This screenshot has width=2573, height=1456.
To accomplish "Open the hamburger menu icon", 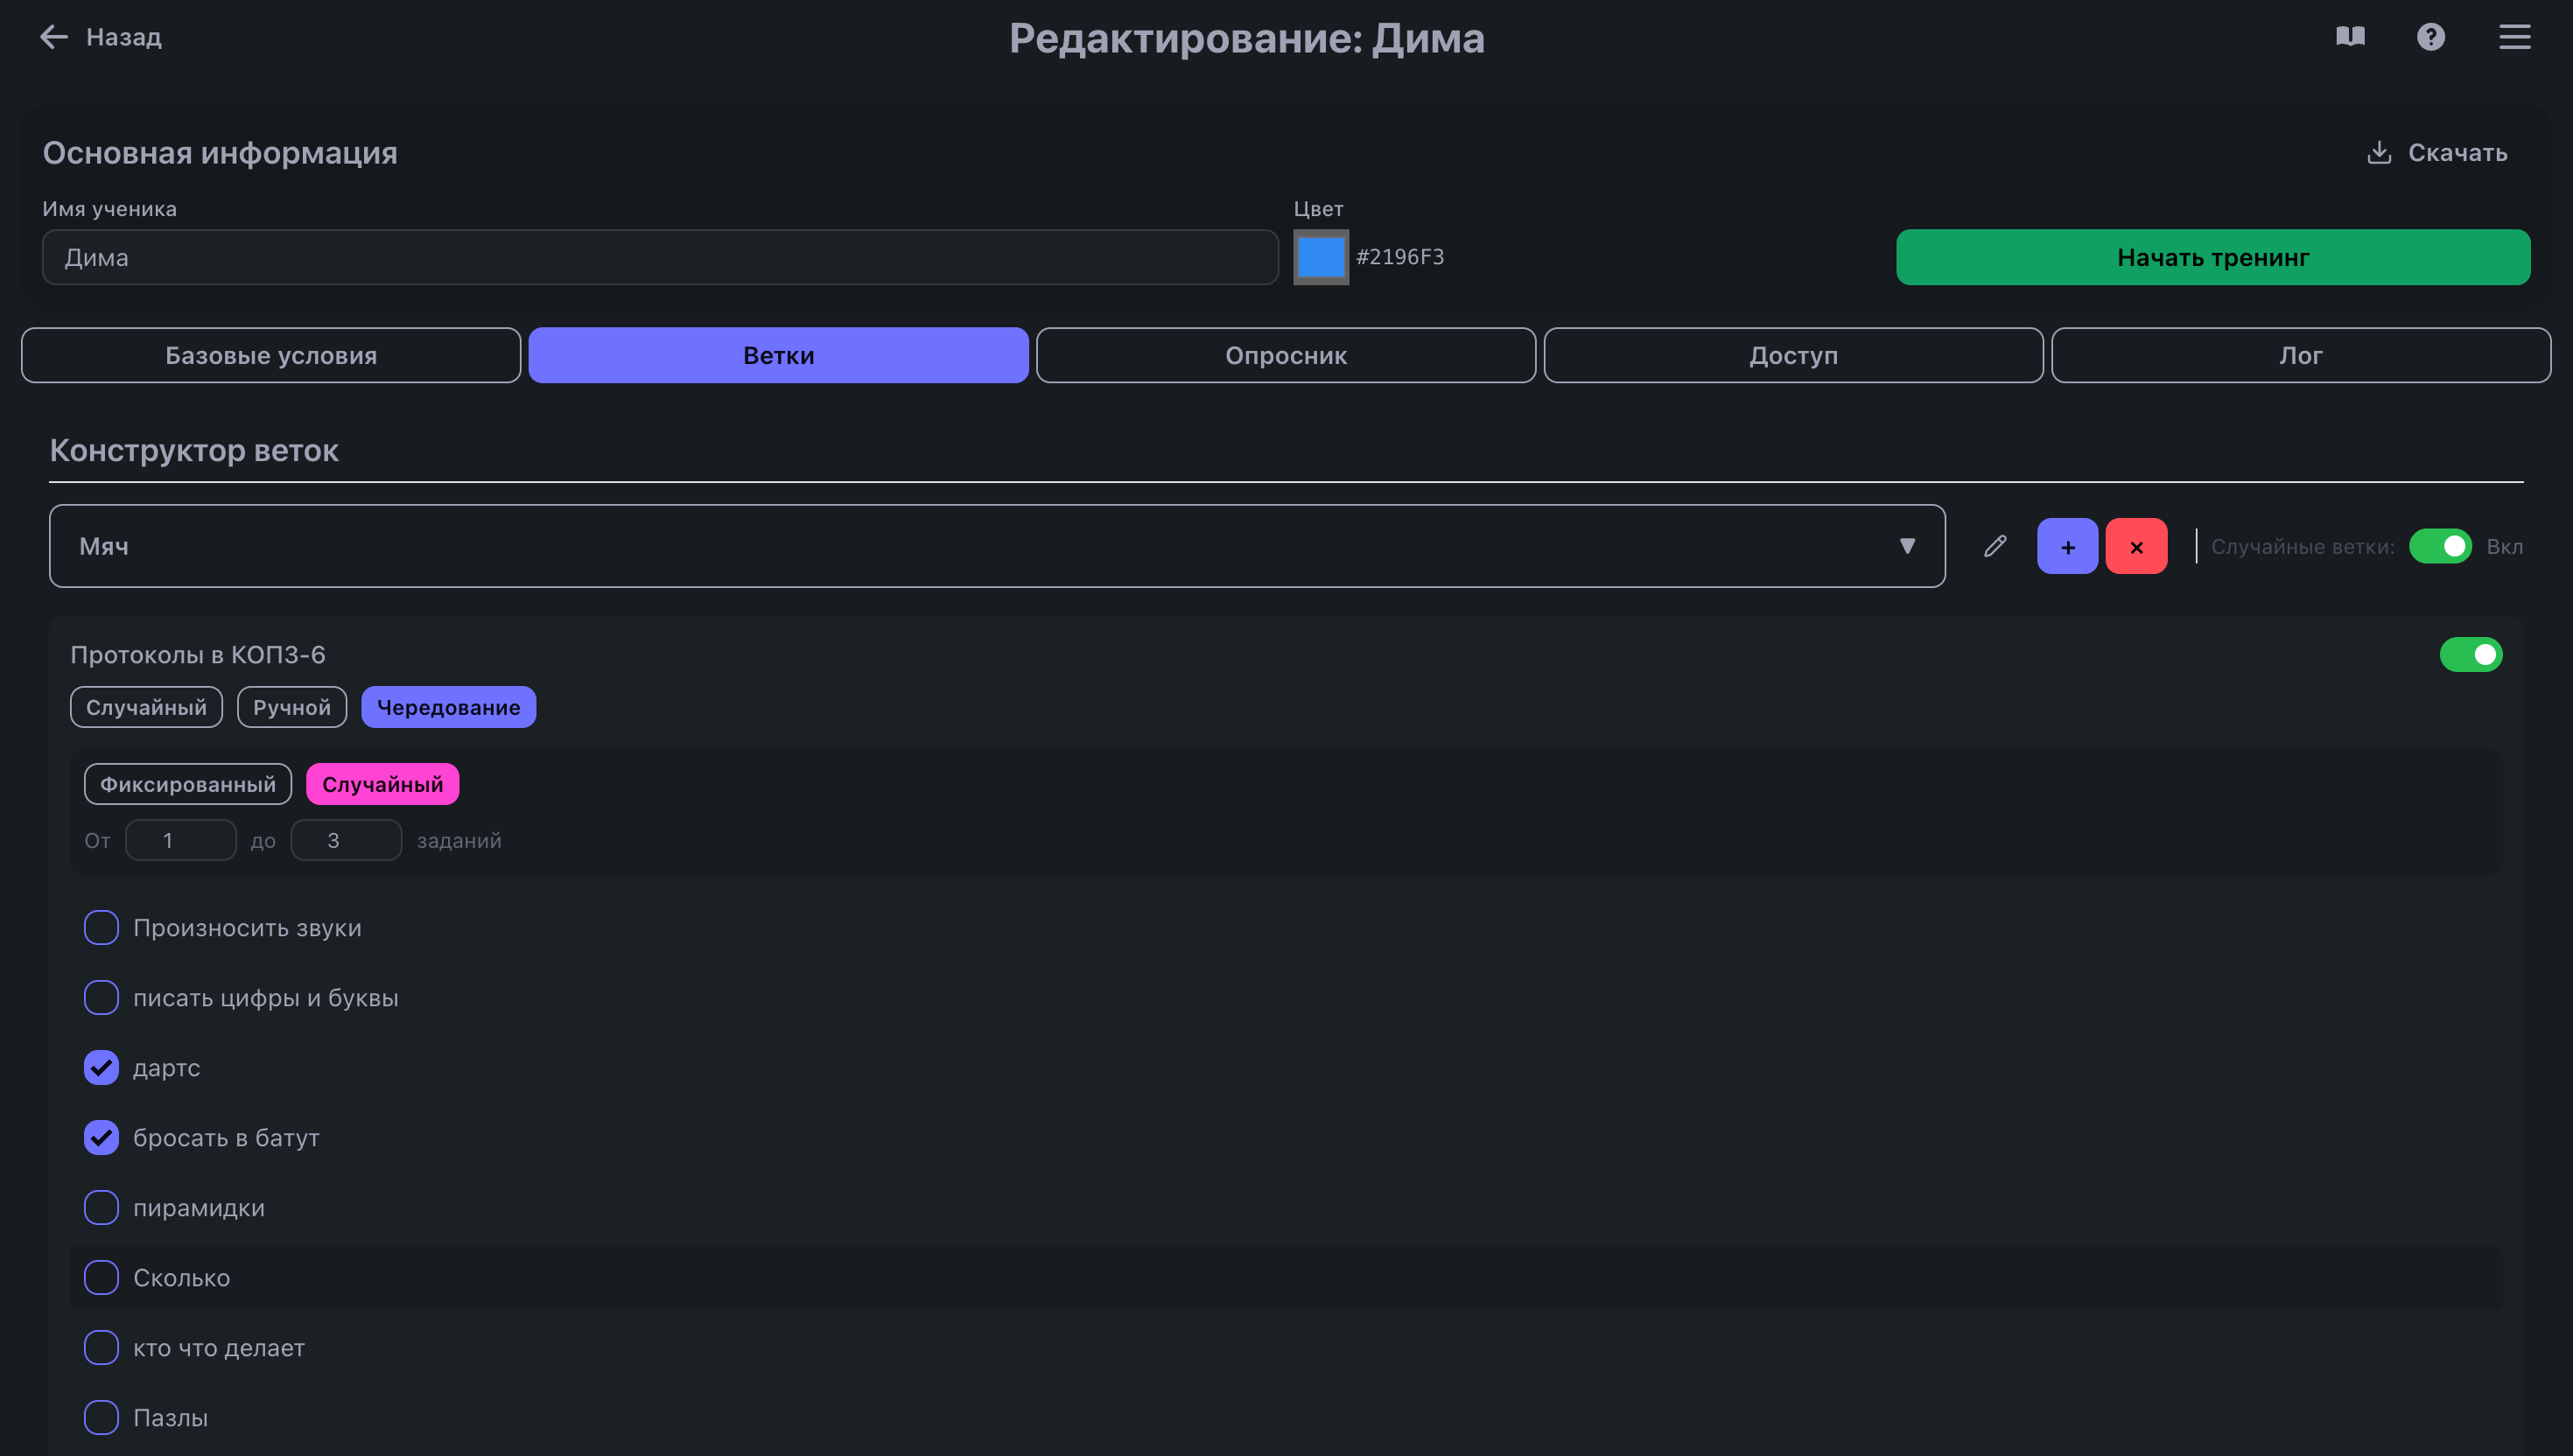I will (2514, 37).
